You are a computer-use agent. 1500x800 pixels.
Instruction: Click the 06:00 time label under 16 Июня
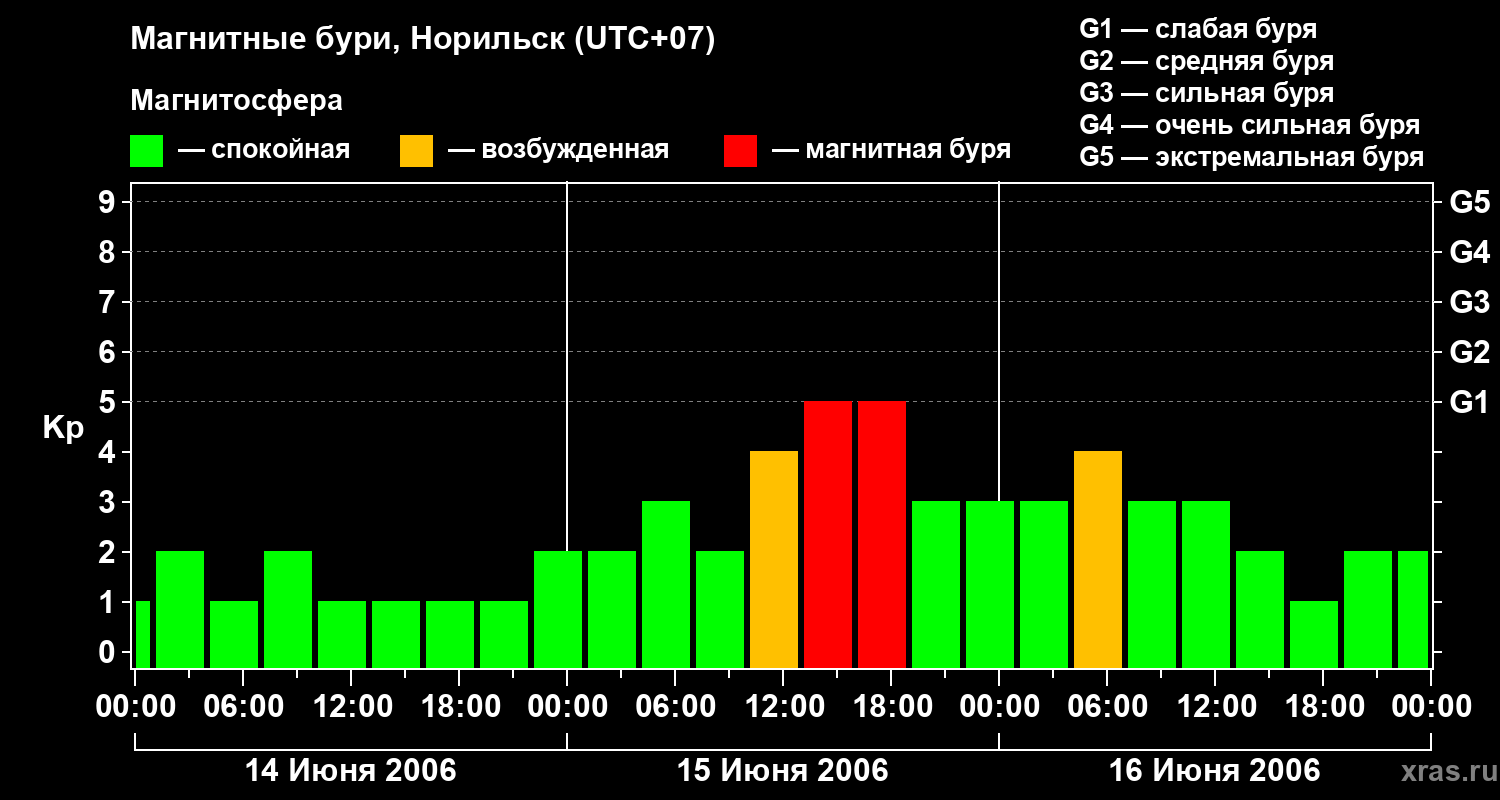tap(1107, 707)
